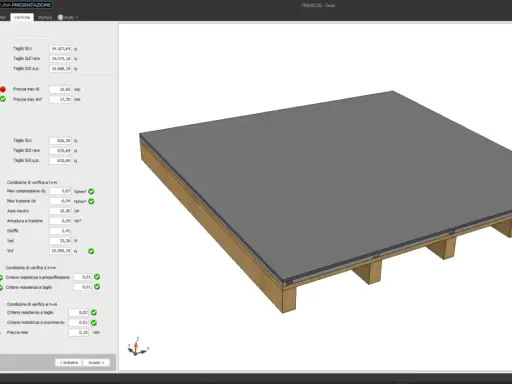512x384 pixels.
Task: Click the 'Freccia max t0' label
Action: [x=26, y=89]
